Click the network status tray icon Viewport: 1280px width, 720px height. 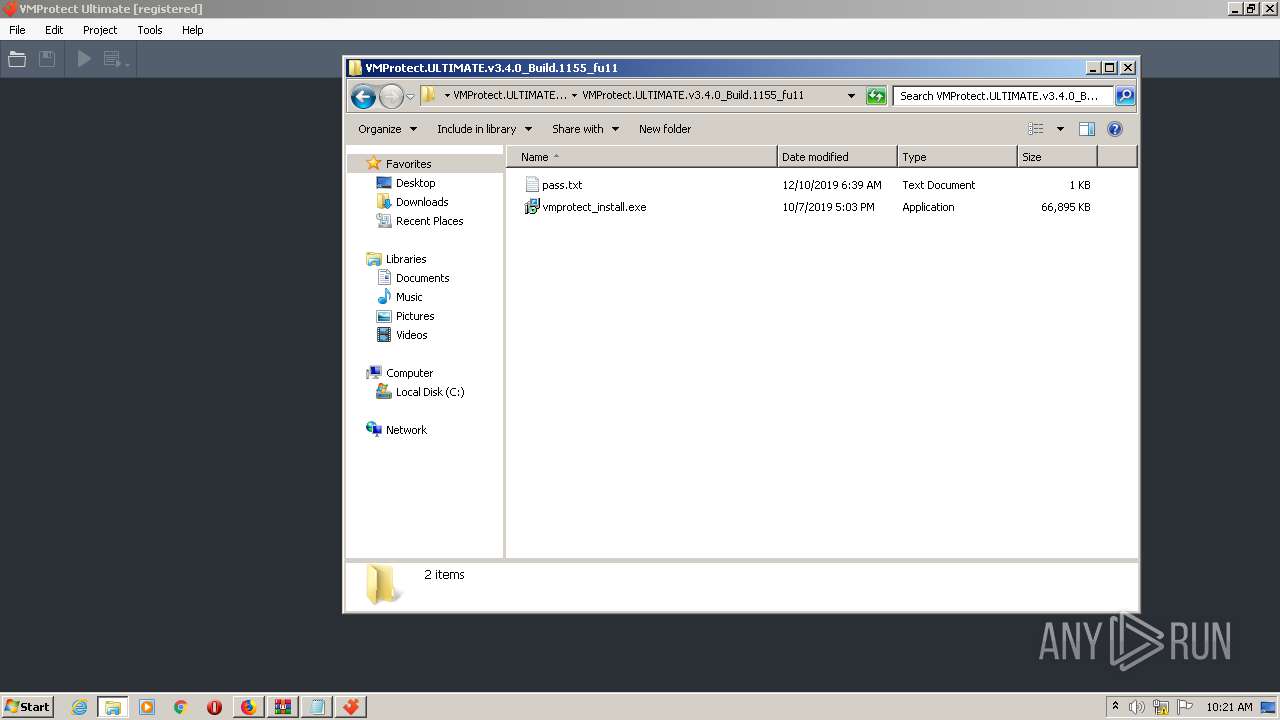[1161, 707]
